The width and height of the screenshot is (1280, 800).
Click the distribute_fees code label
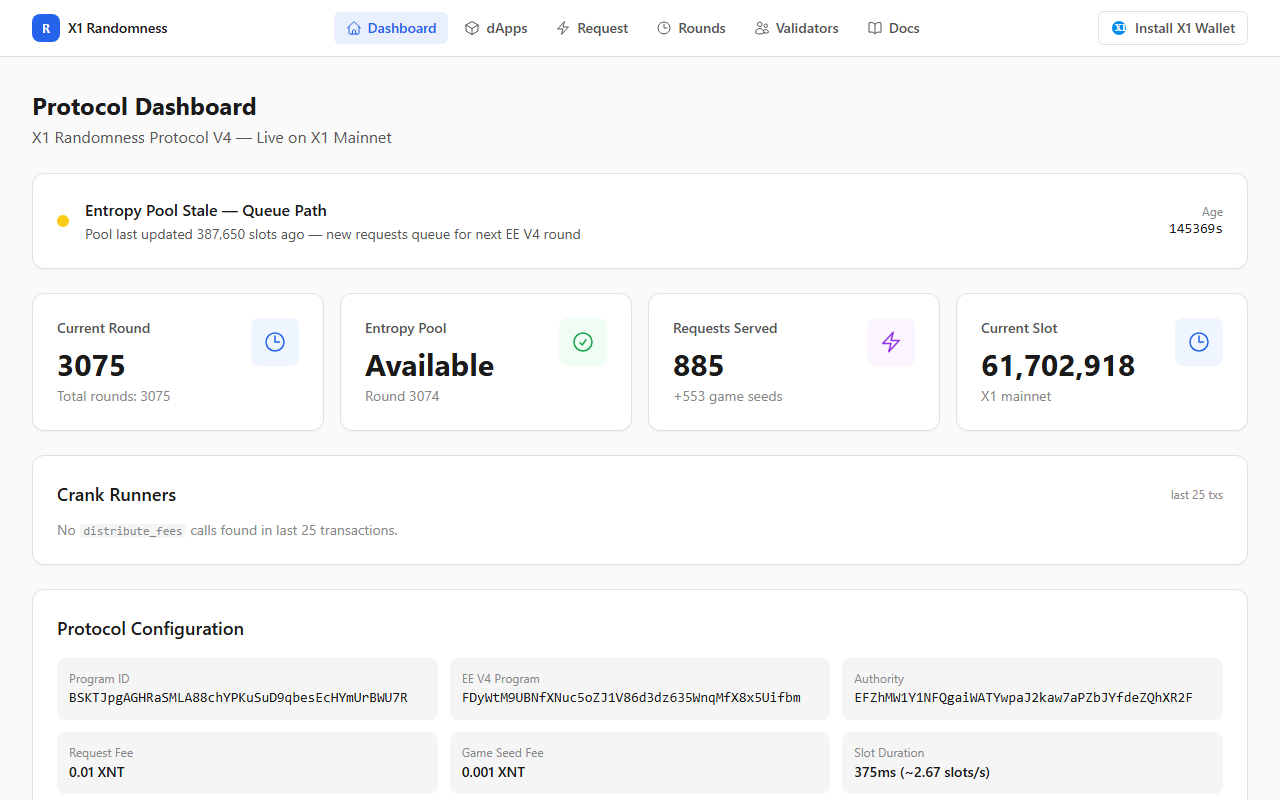point(133,531)
